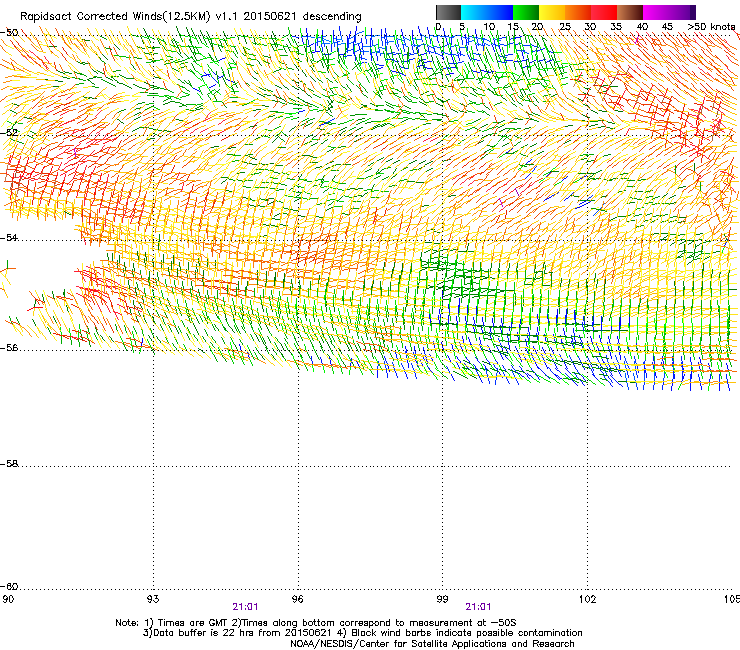The height and width of the screenshot is (650, 740).
Task: Click the latitude label -60
Action: (x=9, y=586)
